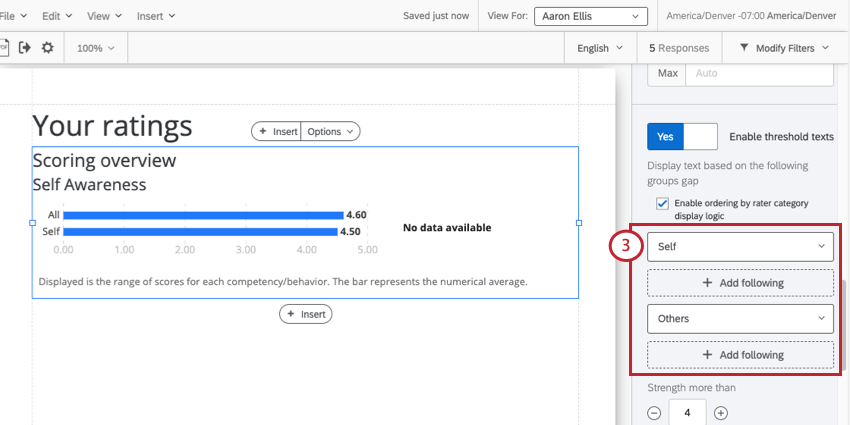
Task: Open the Self rater group dropdown
Action: pyautogui.click(x=740, y=247)
